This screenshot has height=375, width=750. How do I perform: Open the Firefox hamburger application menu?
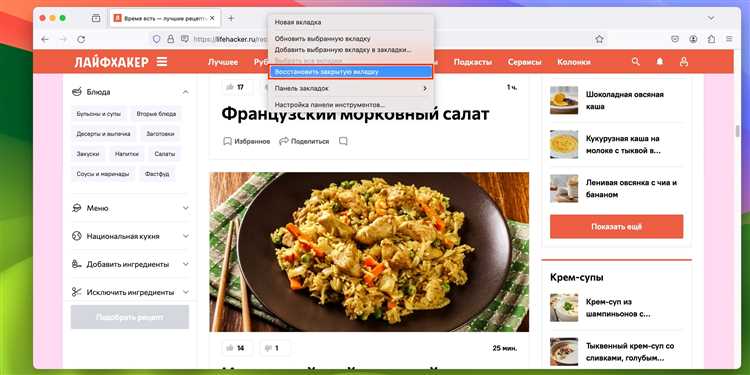coord(729,39)
